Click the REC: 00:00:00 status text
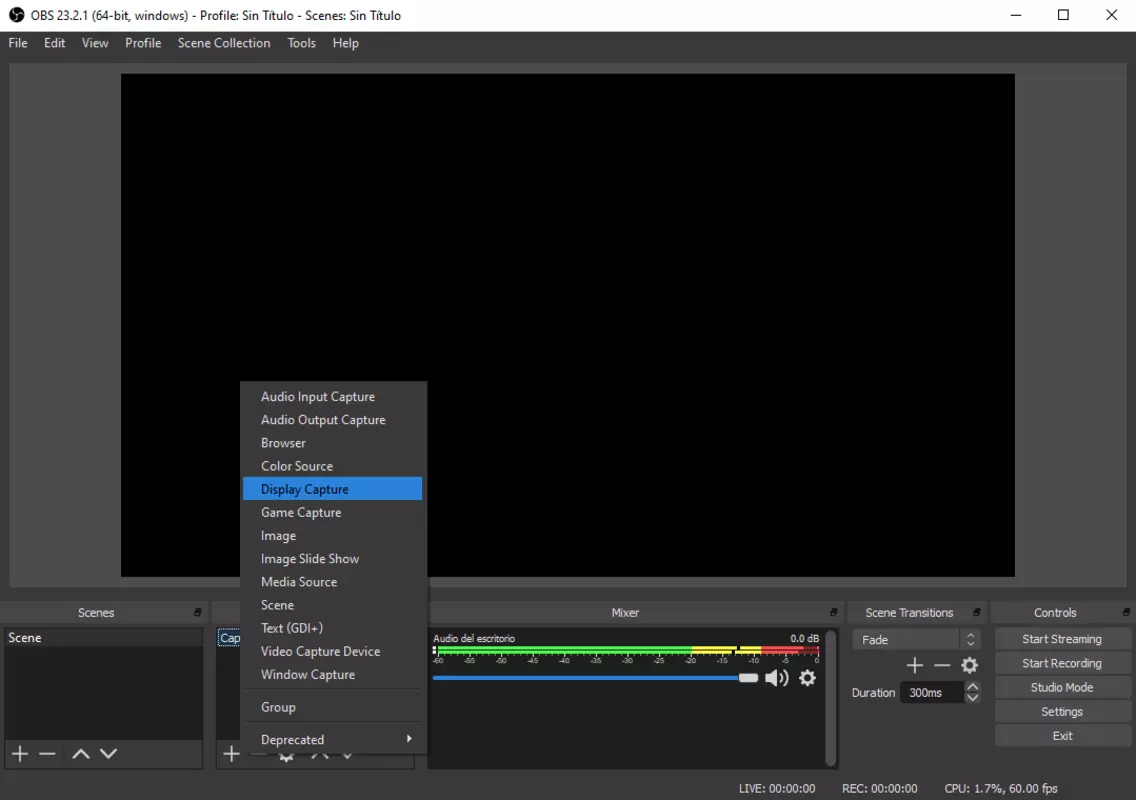Screen dimensions: 1136x800 [880, 788]
